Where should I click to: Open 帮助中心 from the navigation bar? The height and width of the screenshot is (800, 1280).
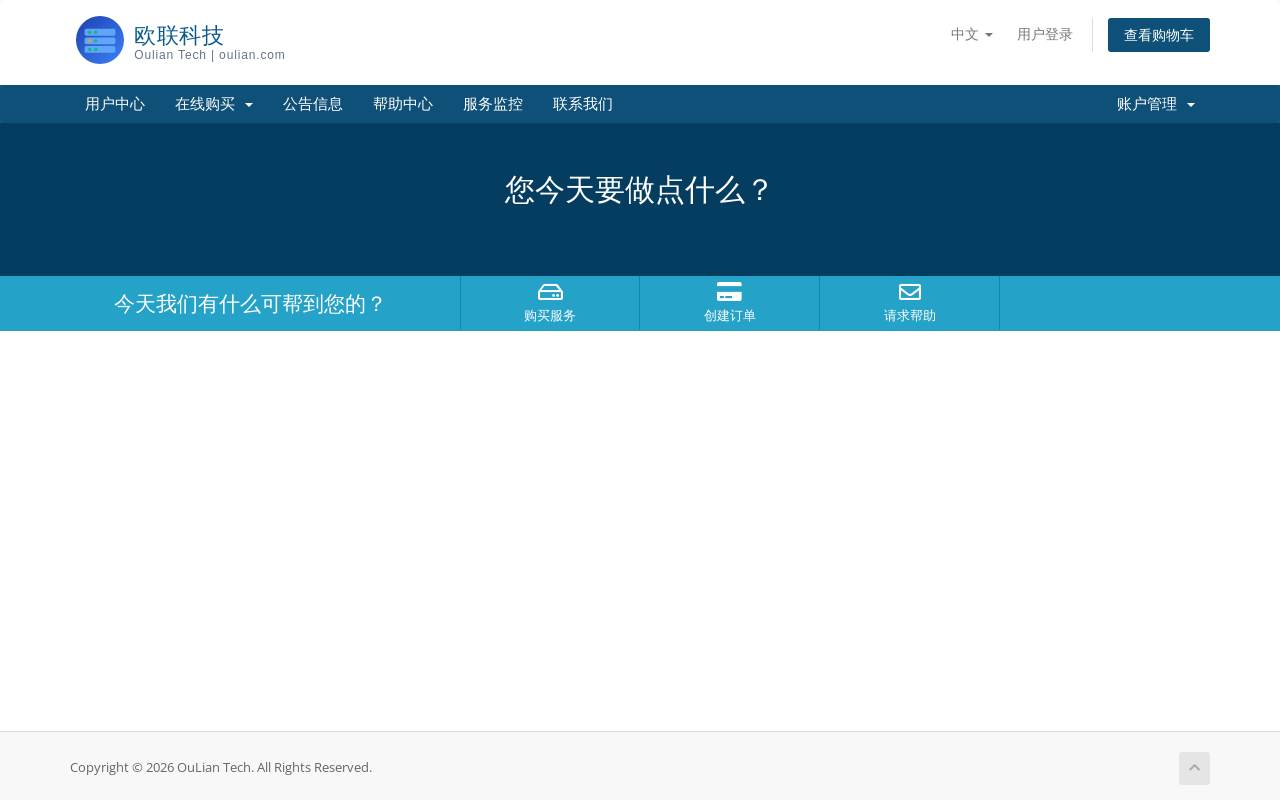(x=403, y=104)
